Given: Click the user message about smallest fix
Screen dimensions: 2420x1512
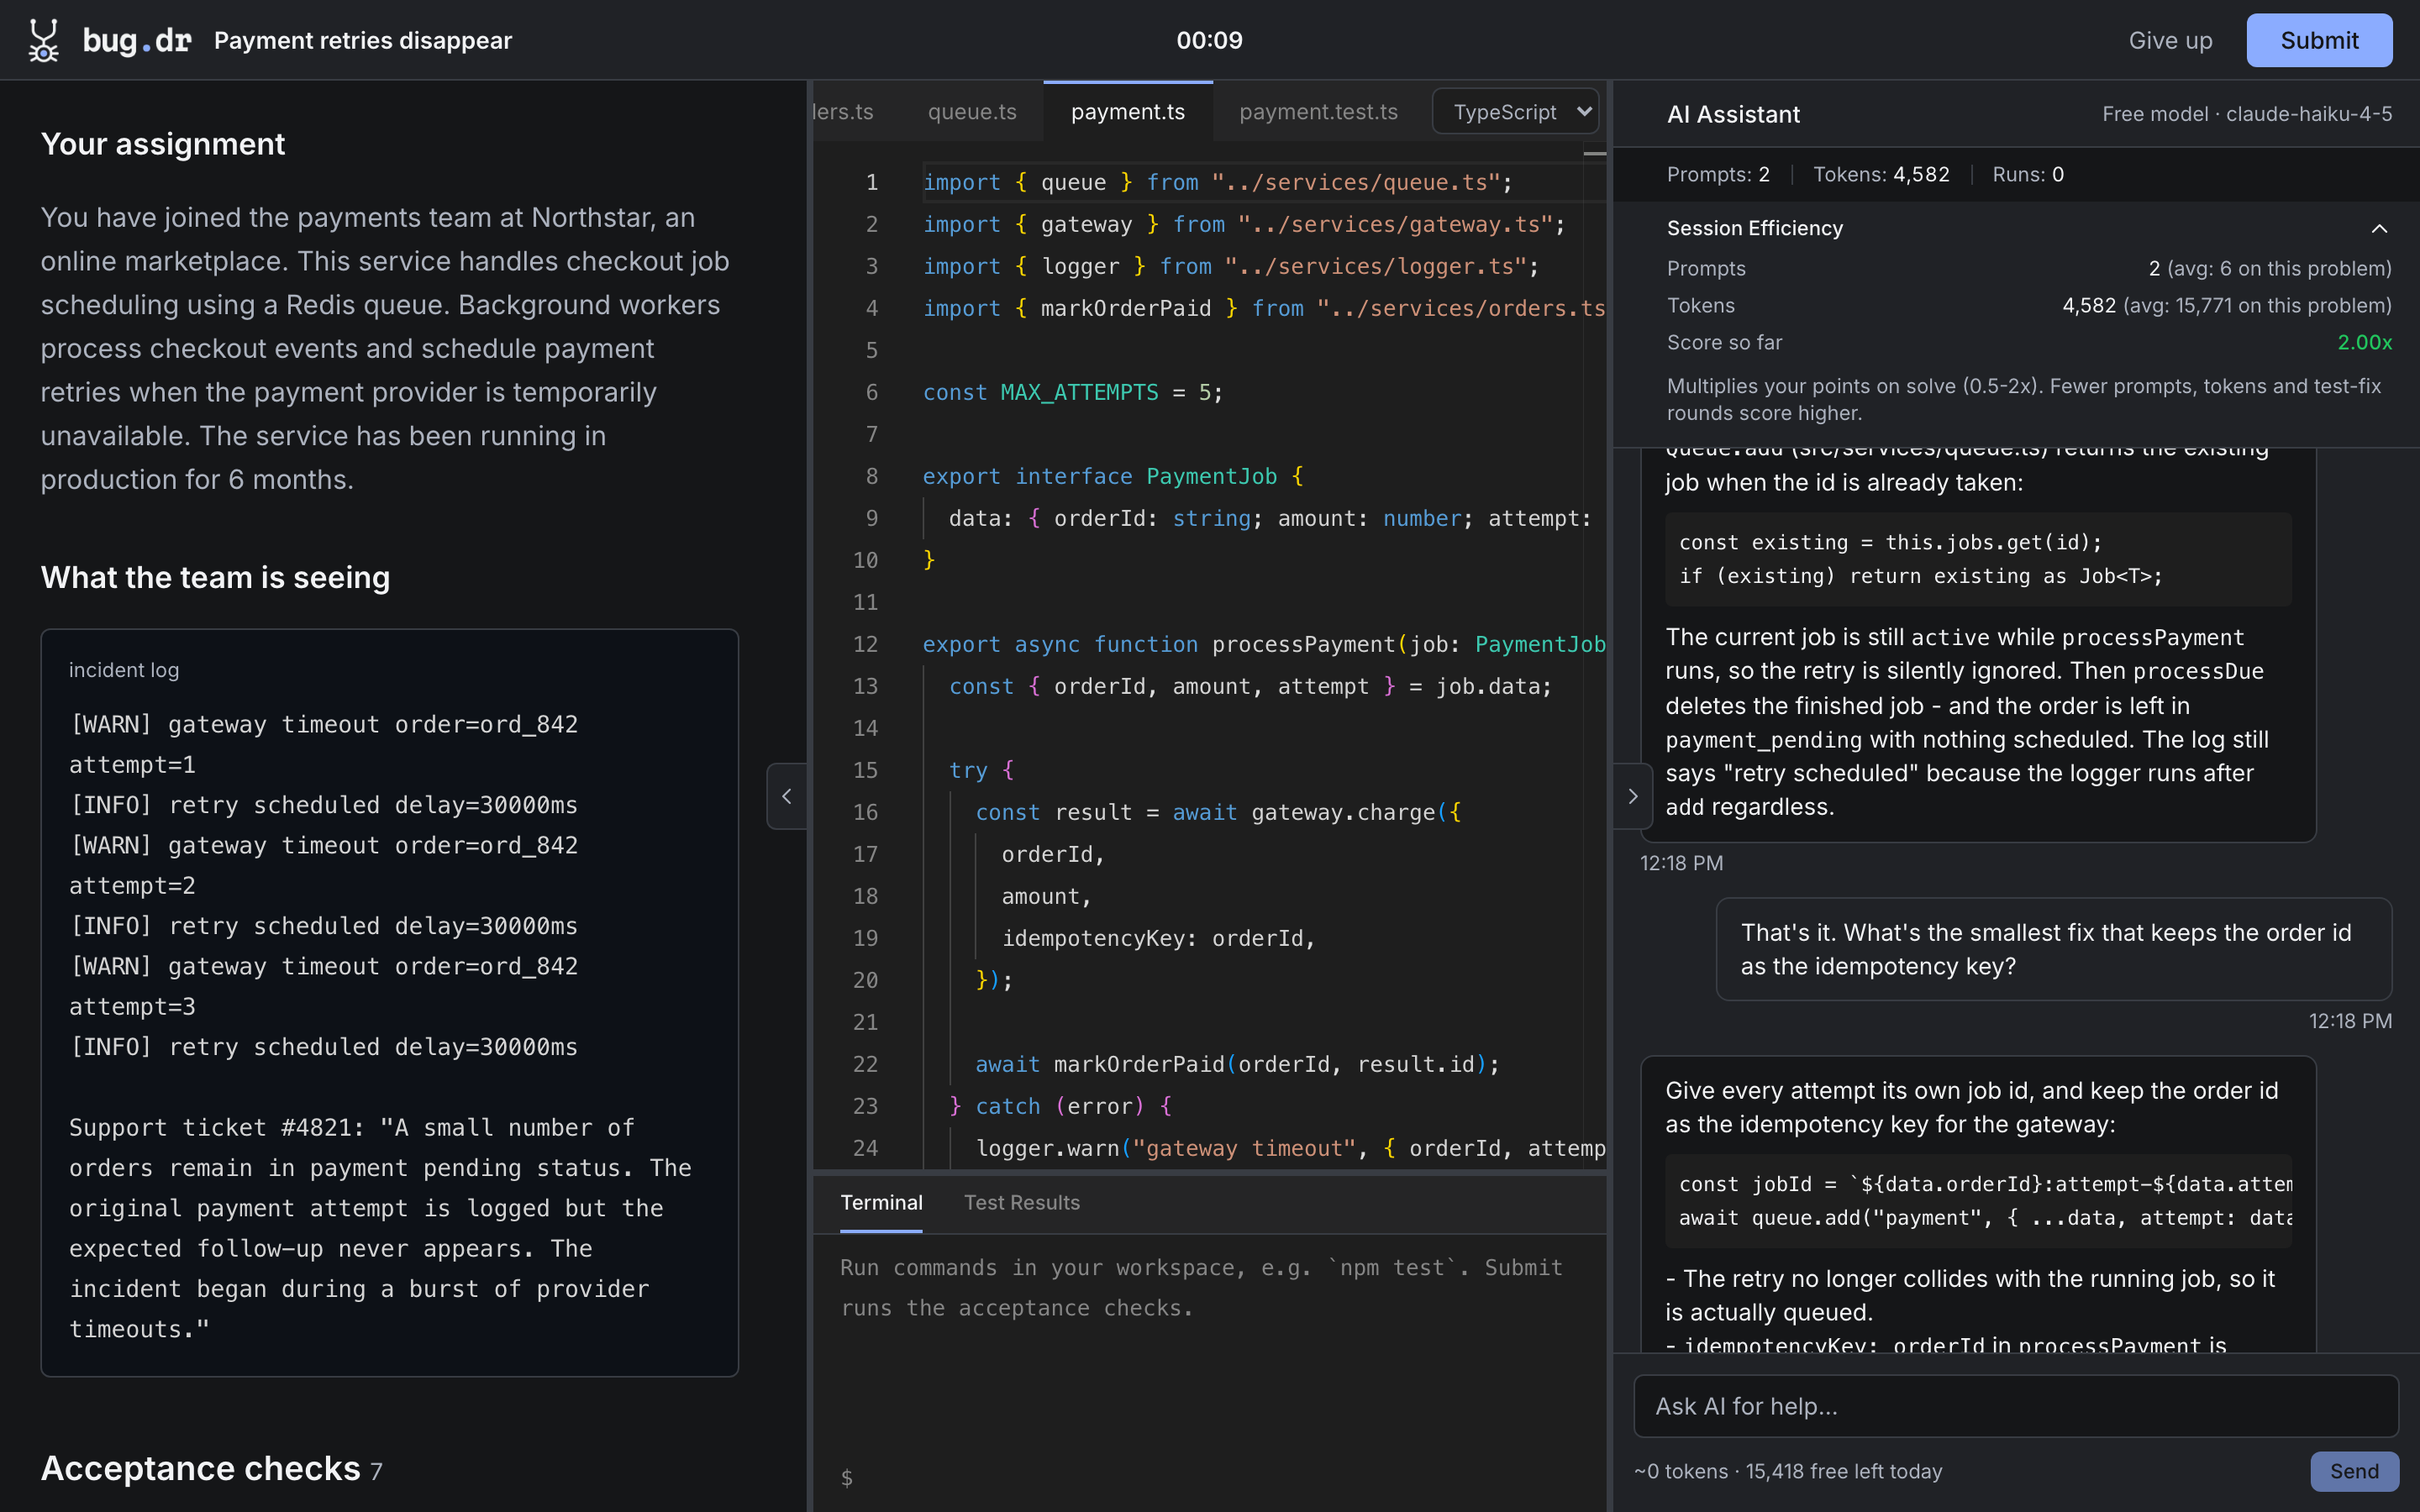Looking at the screenshot, I should [2054, 949].
